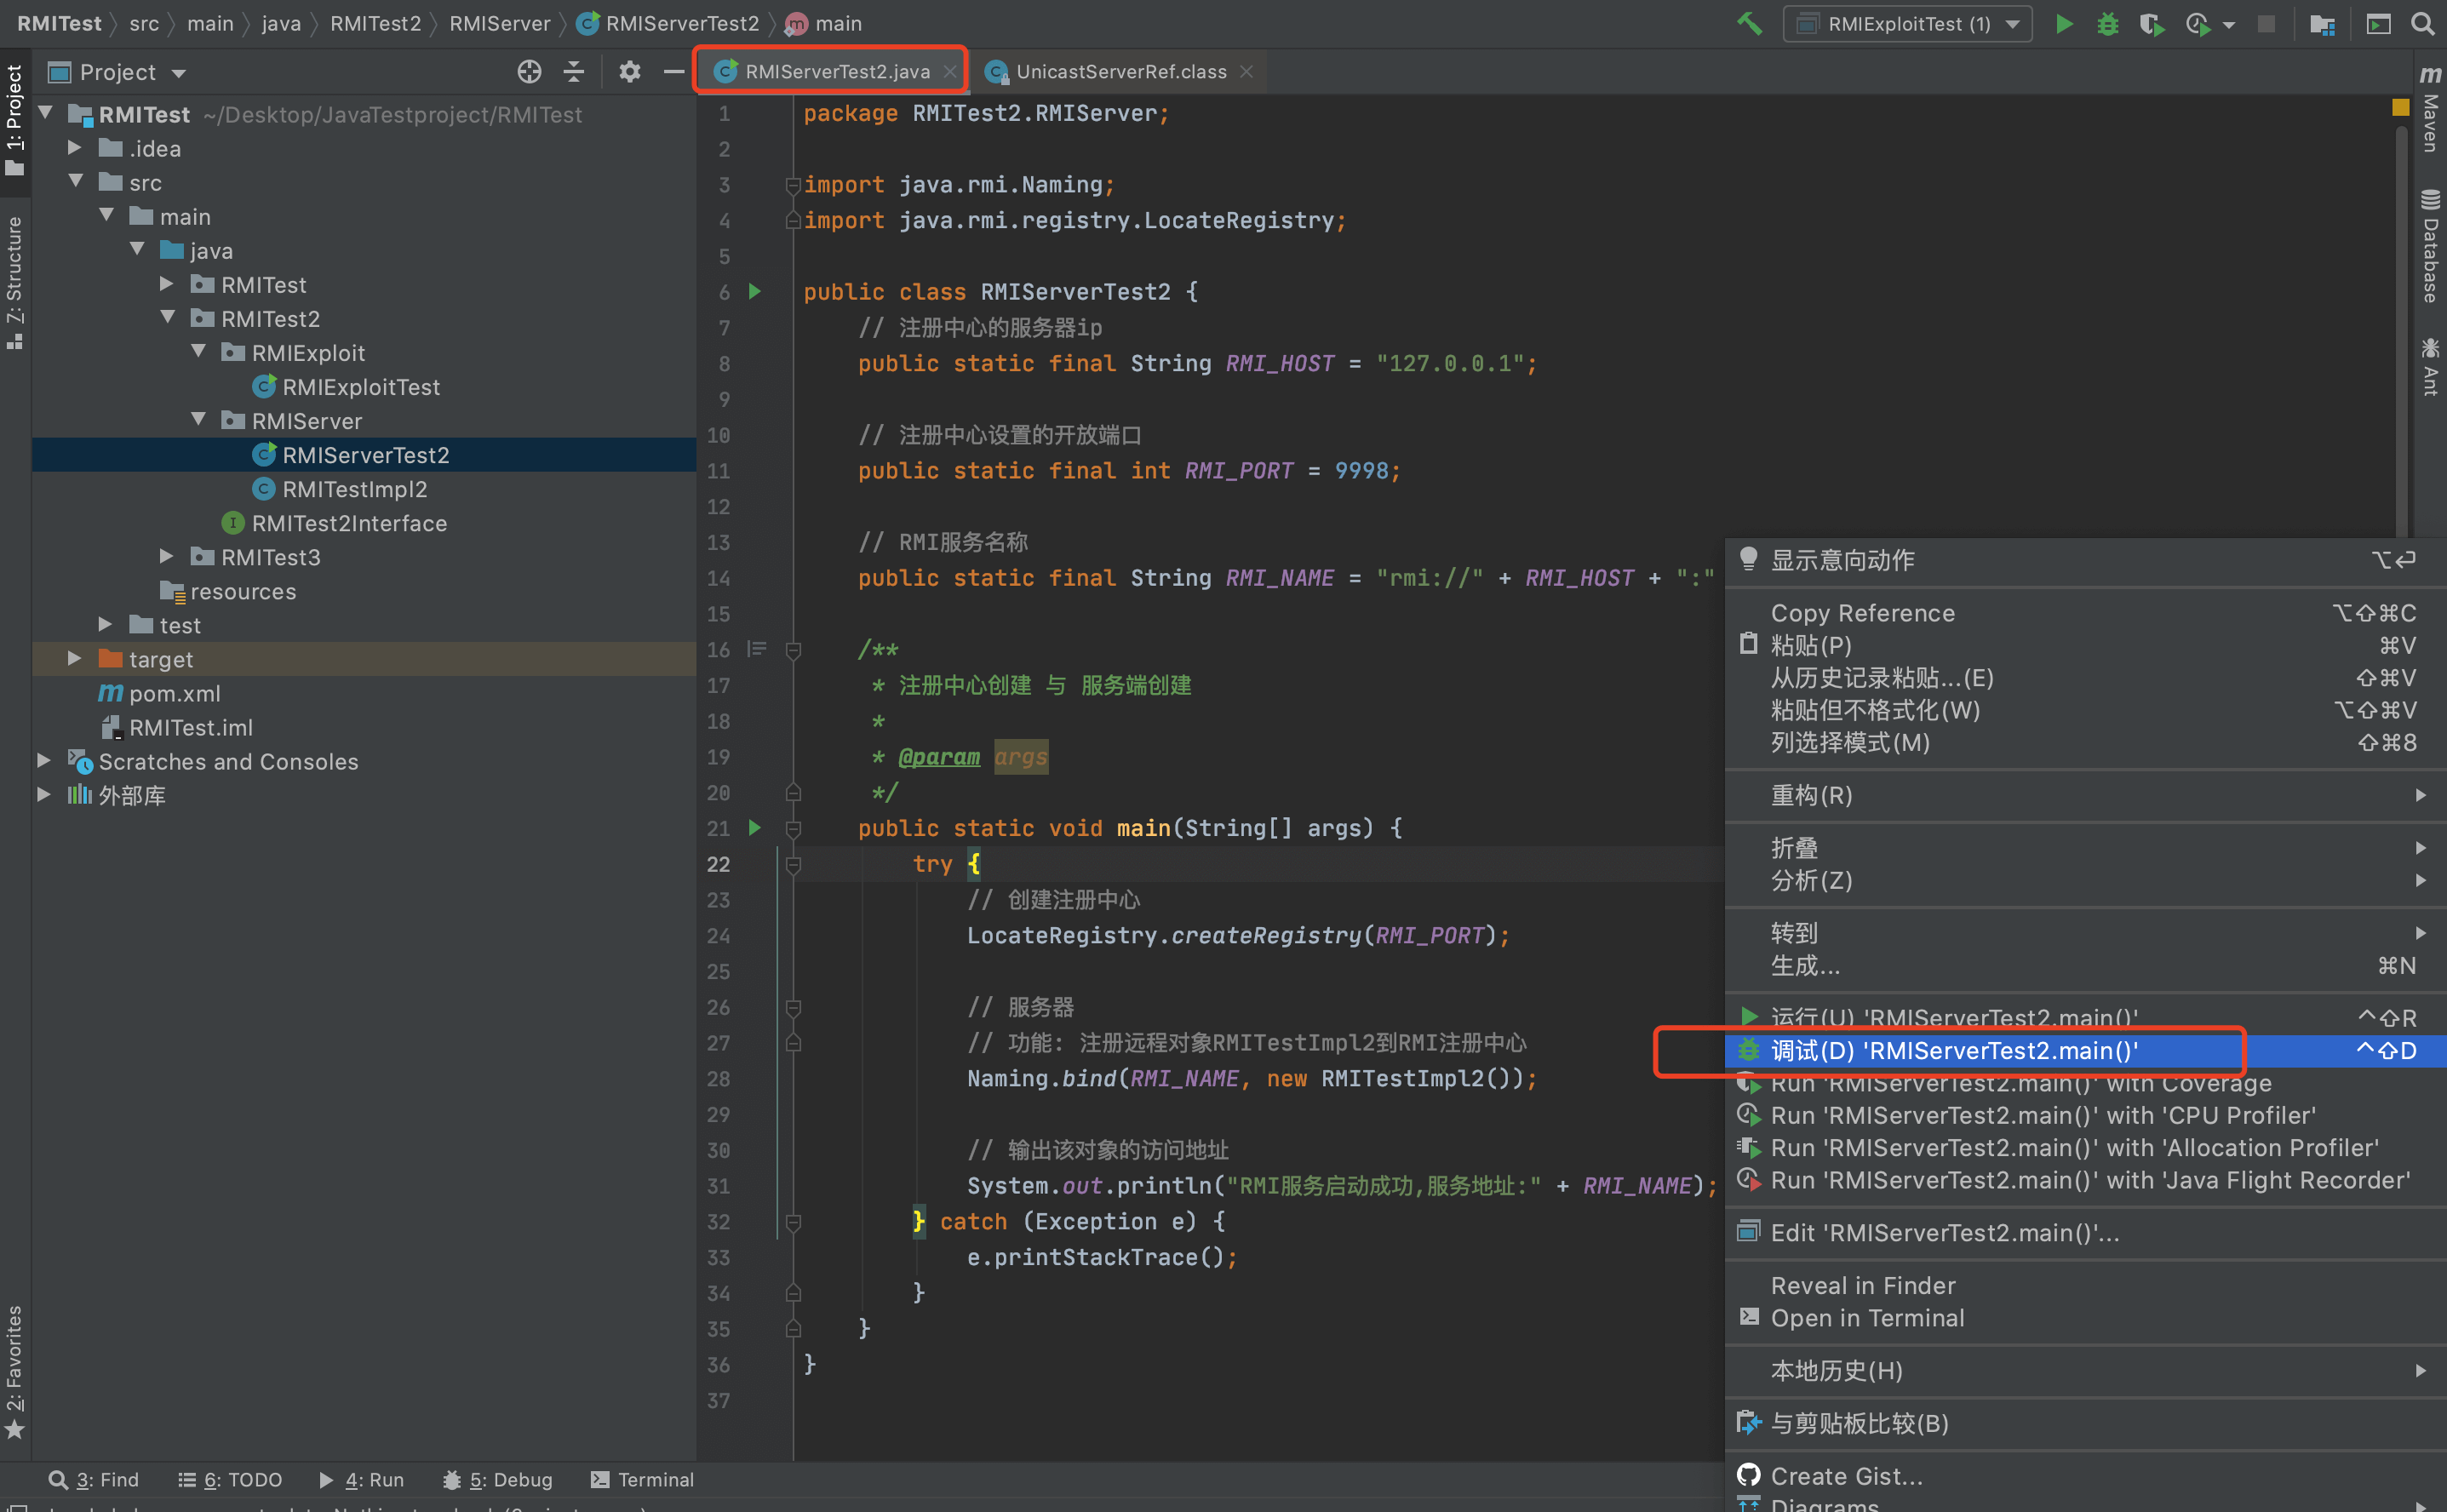Screen dimensions: 2447x1512
Task: Click the doc render gutter icon on line 16
Action: 757,649
